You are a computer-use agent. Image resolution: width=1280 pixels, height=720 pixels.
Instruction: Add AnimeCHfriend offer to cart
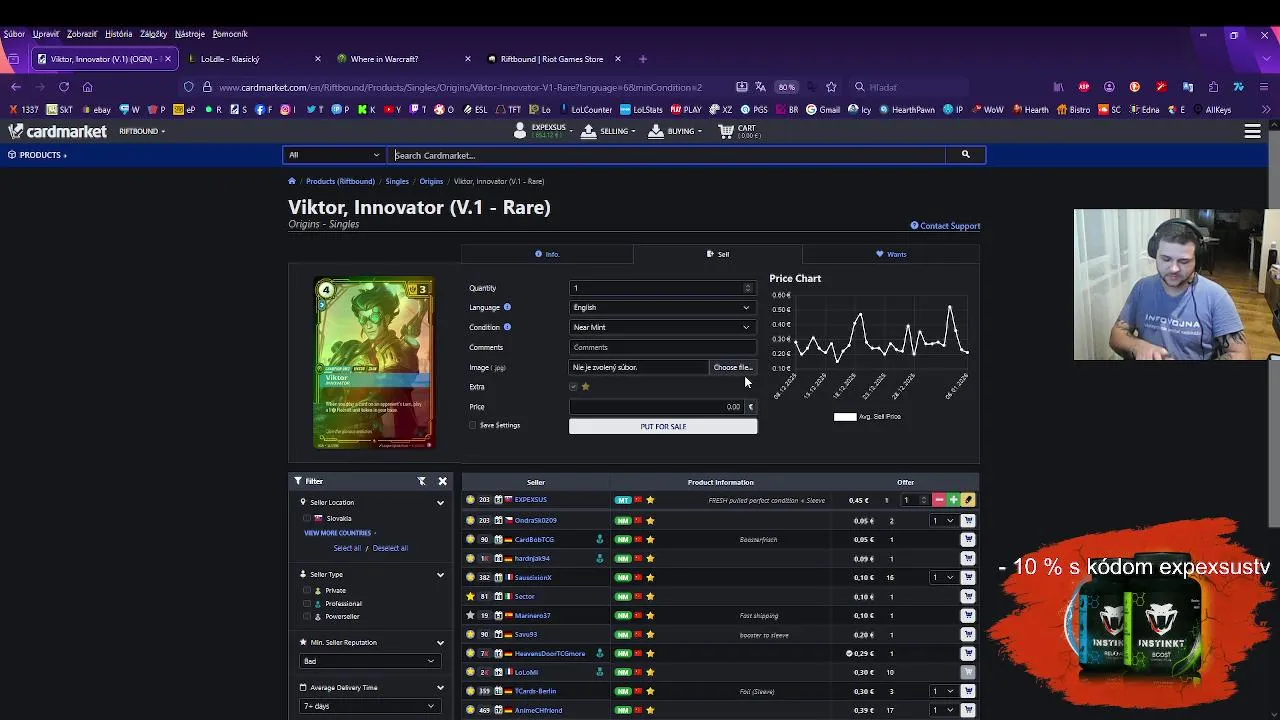(x=968, y=710)
